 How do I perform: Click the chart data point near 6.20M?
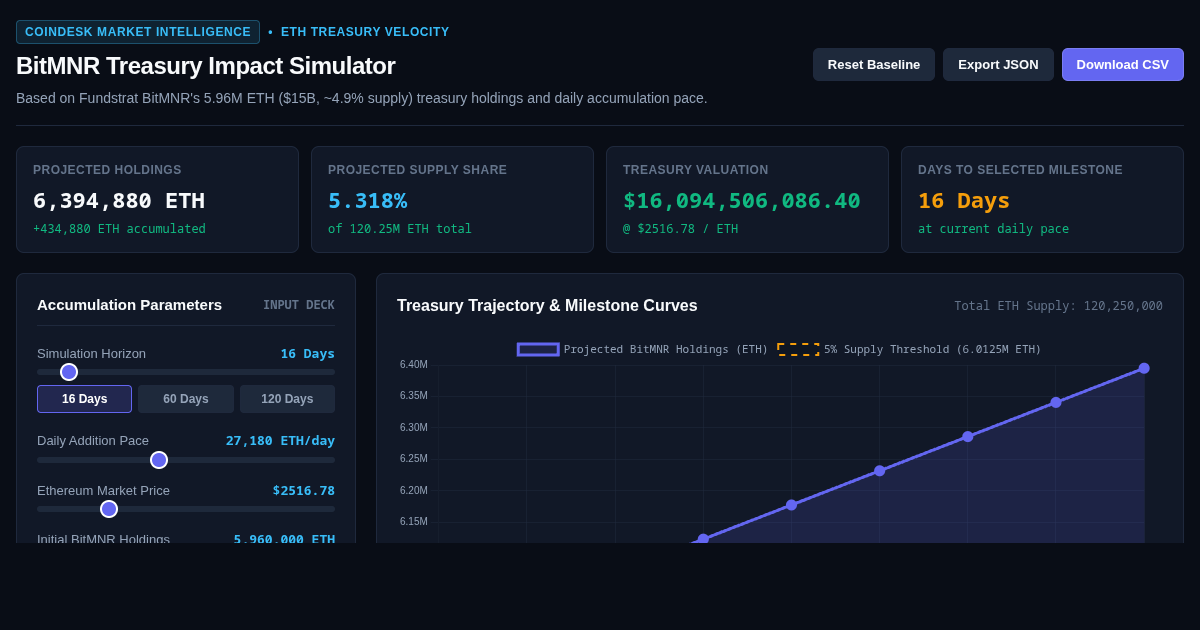click(792, 505)
